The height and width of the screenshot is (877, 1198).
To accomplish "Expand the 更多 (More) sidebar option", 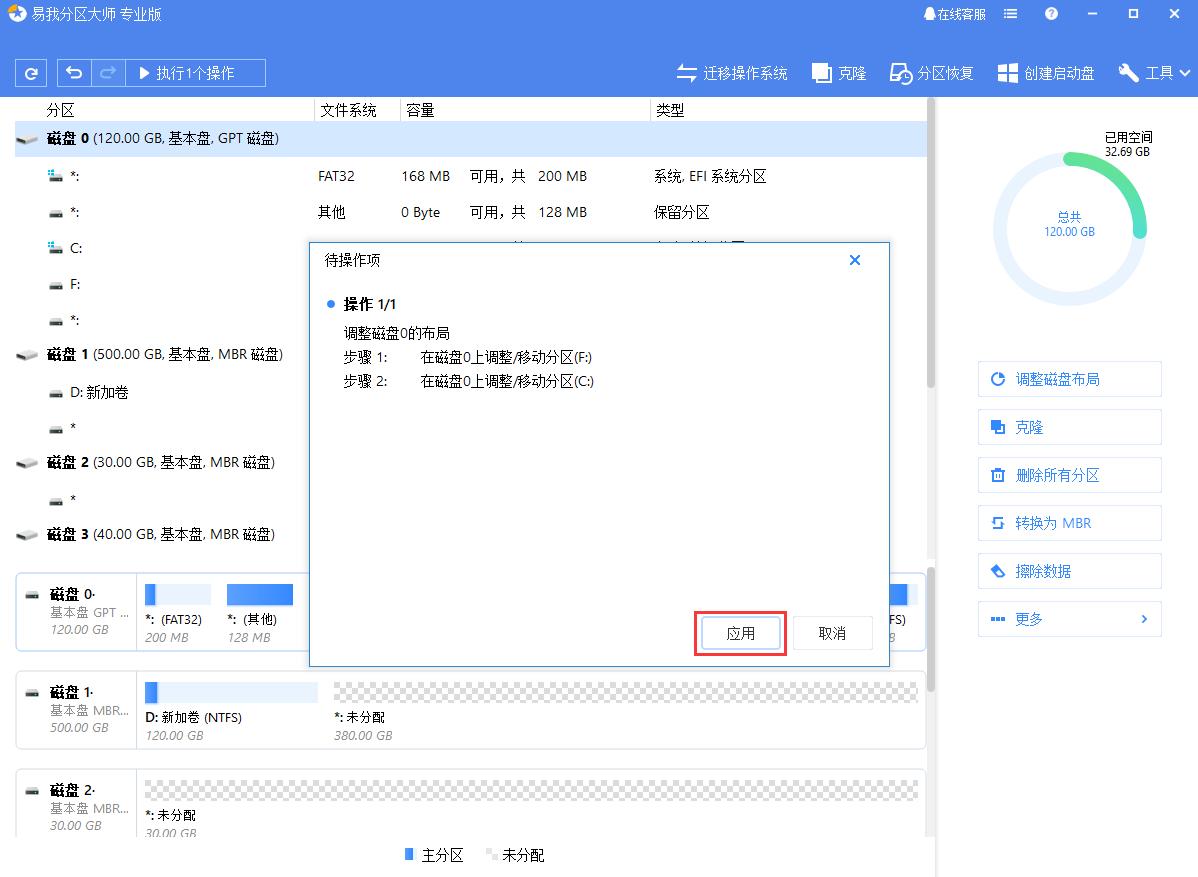I will pos(1069,619).
